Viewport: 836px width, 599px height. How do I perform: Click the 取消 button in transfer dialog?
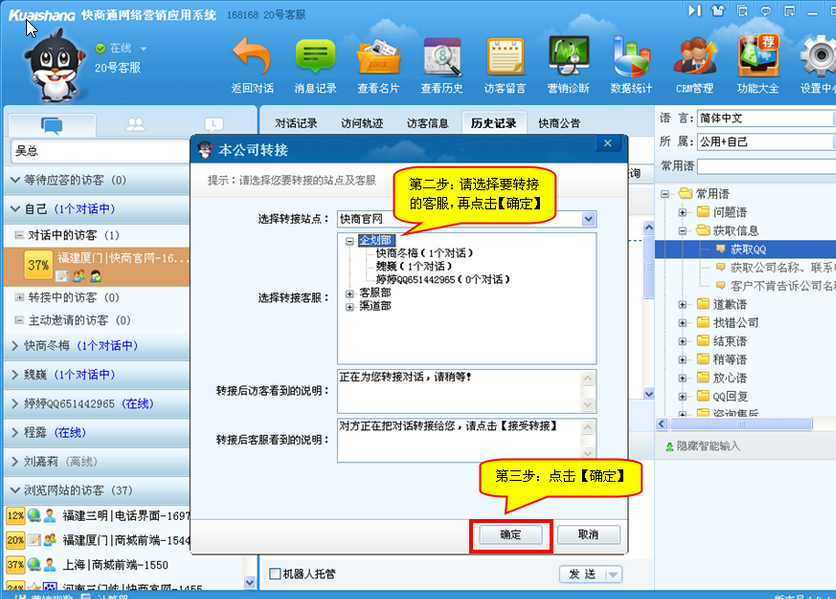click(589, 534)
